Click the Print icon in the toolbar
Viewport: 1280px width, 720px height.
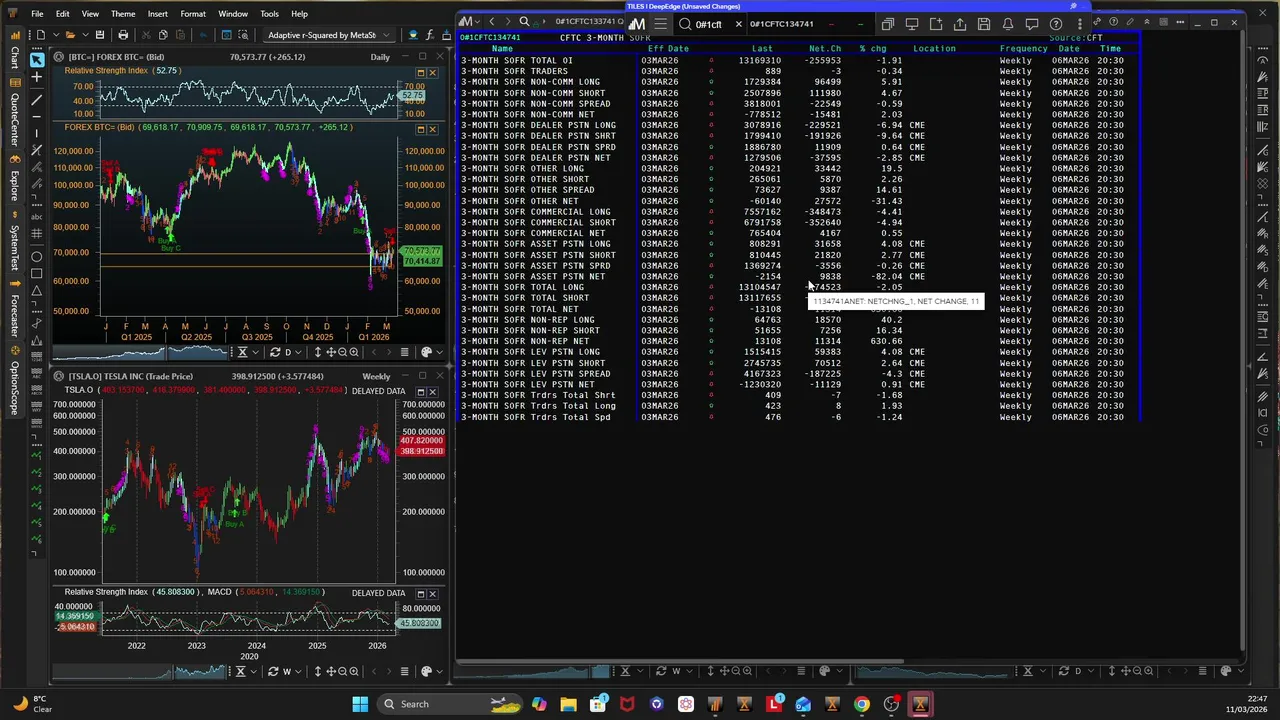click(123, 35)
